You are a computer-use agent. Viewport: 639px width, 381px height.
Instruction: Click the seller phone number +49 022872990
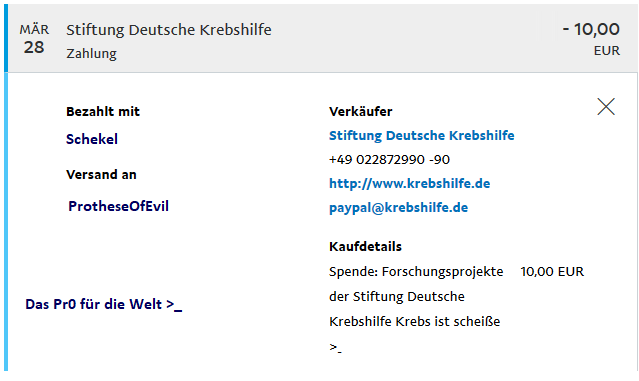click(389, 159)
